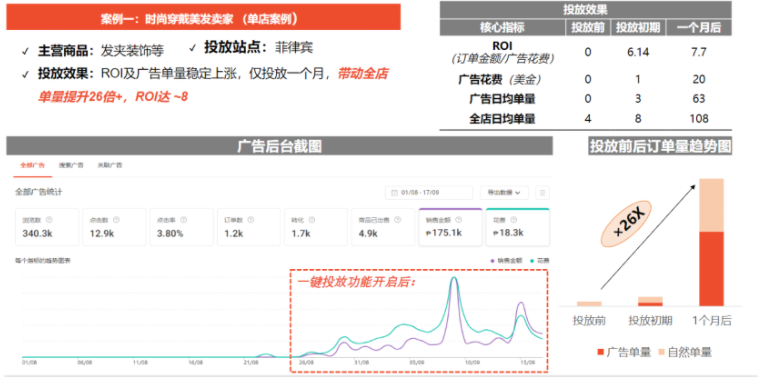Click the calendar icon in date field
The height and width of the screenshot is (379, 764).
(x=394, y=192)
